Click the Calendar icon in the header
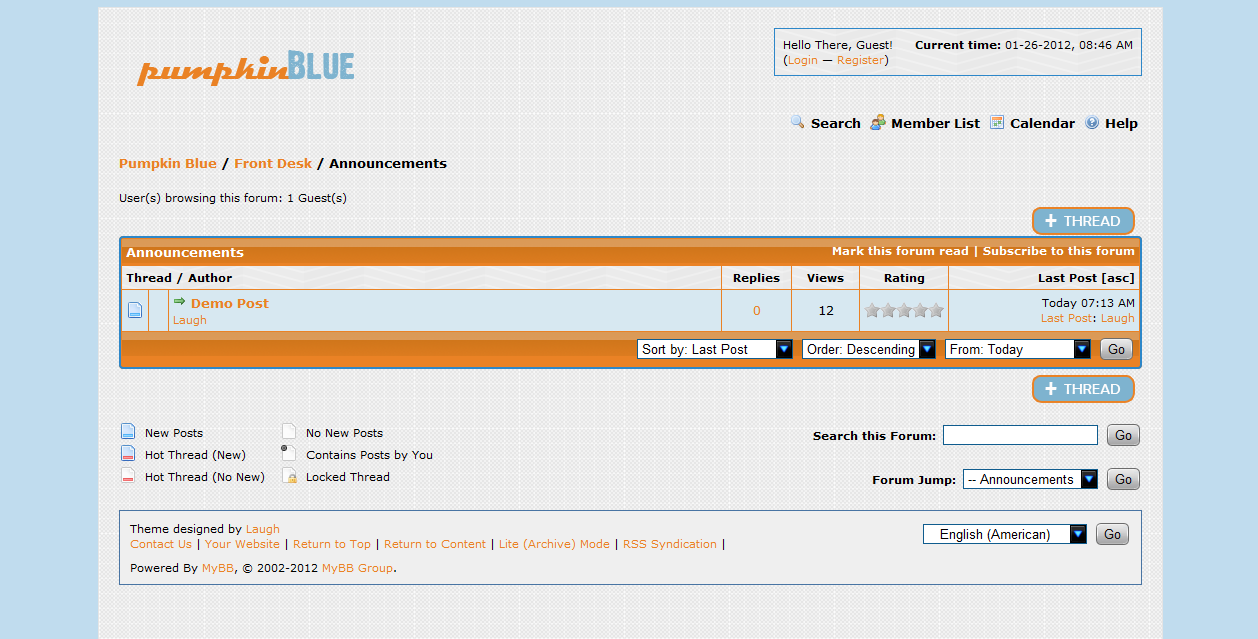 pyautogui.click(x=997, y=122)
